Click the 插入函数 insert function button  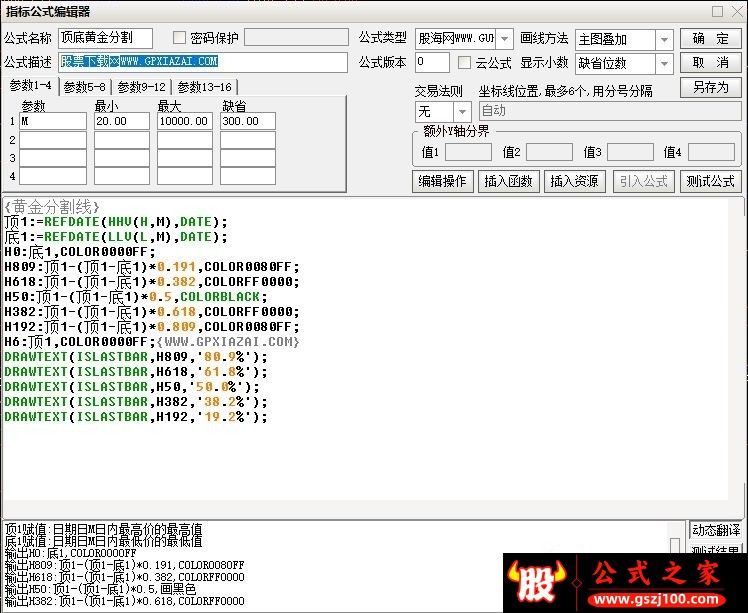pyautogui.click(x=509, y=181)
